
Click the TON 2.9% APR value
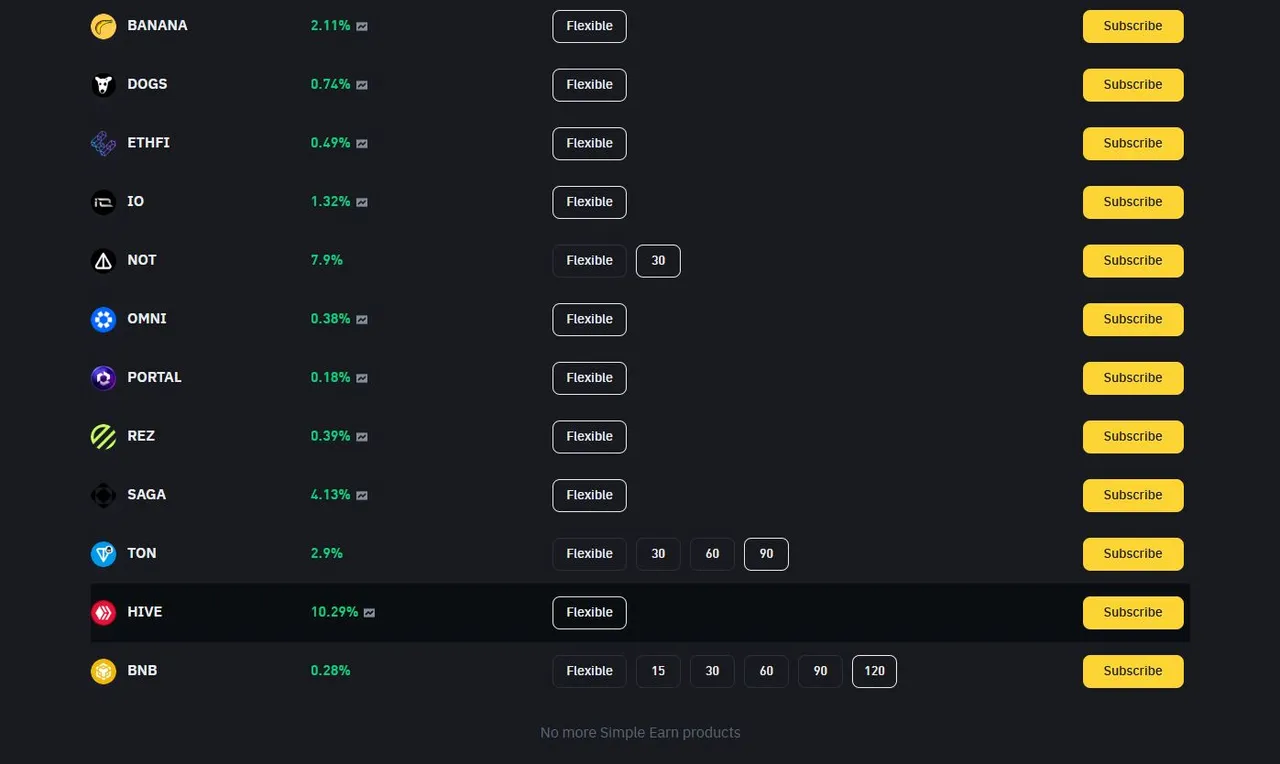(x=327, y=553)
